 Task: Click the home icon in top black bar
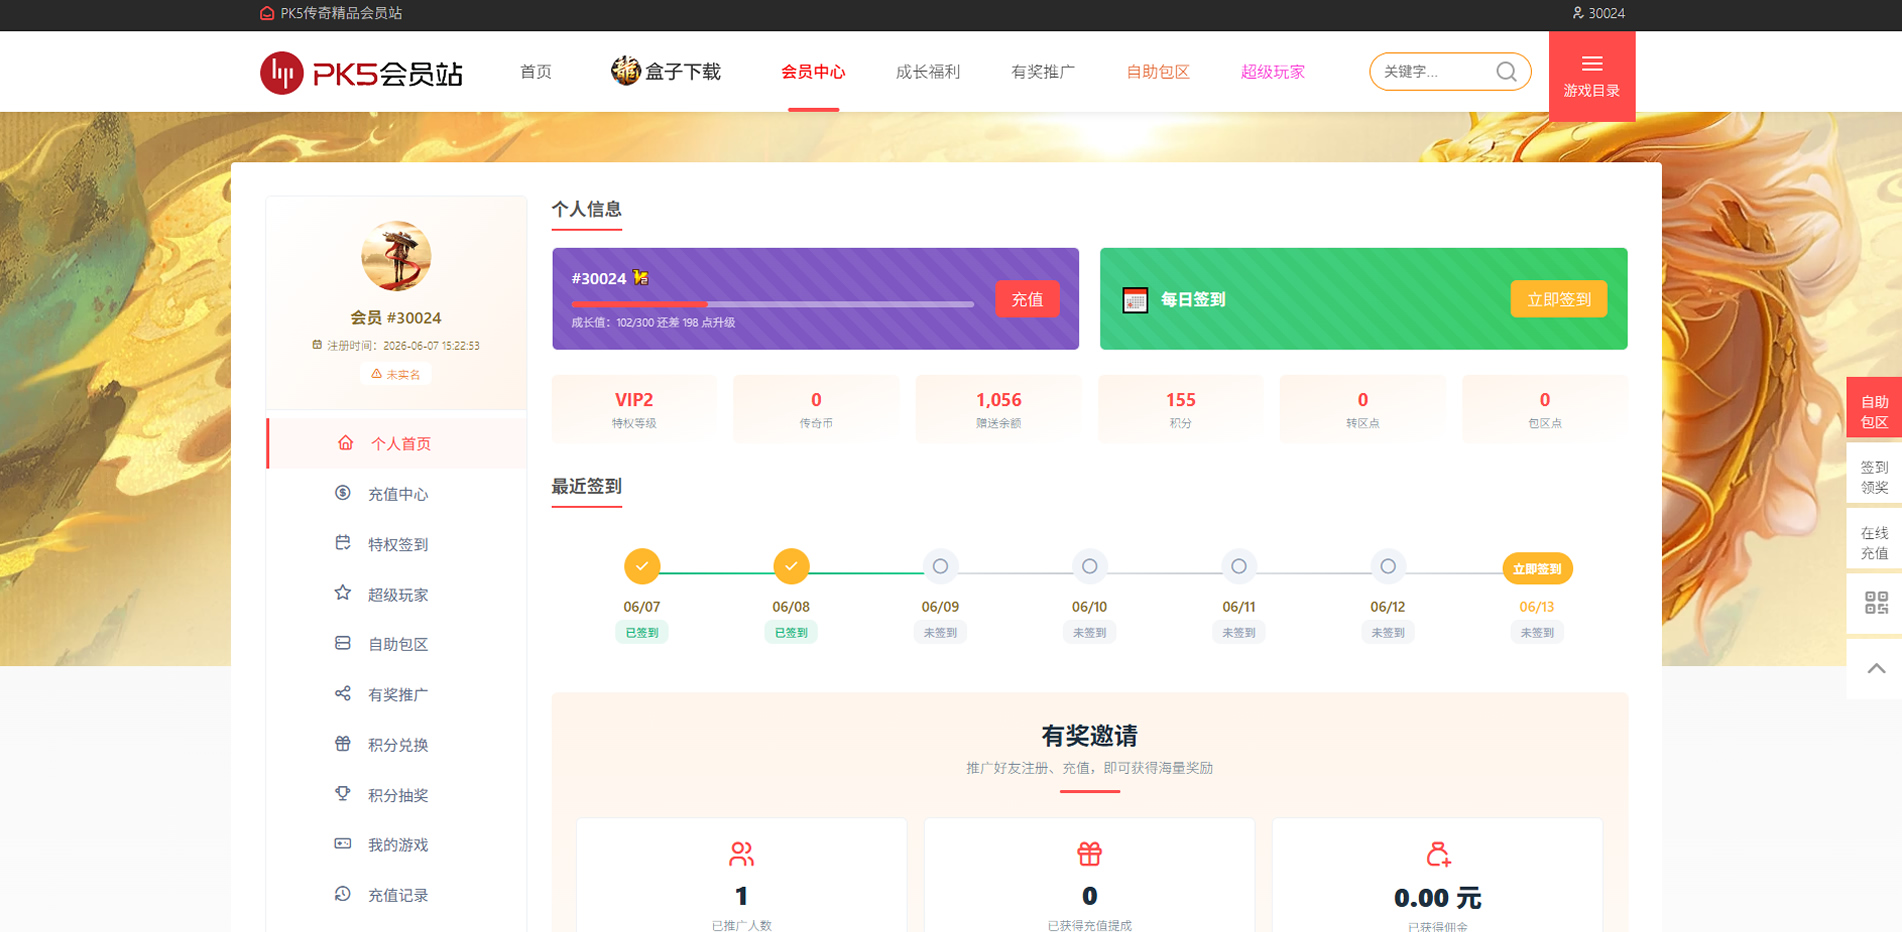[x=267, y=13]
